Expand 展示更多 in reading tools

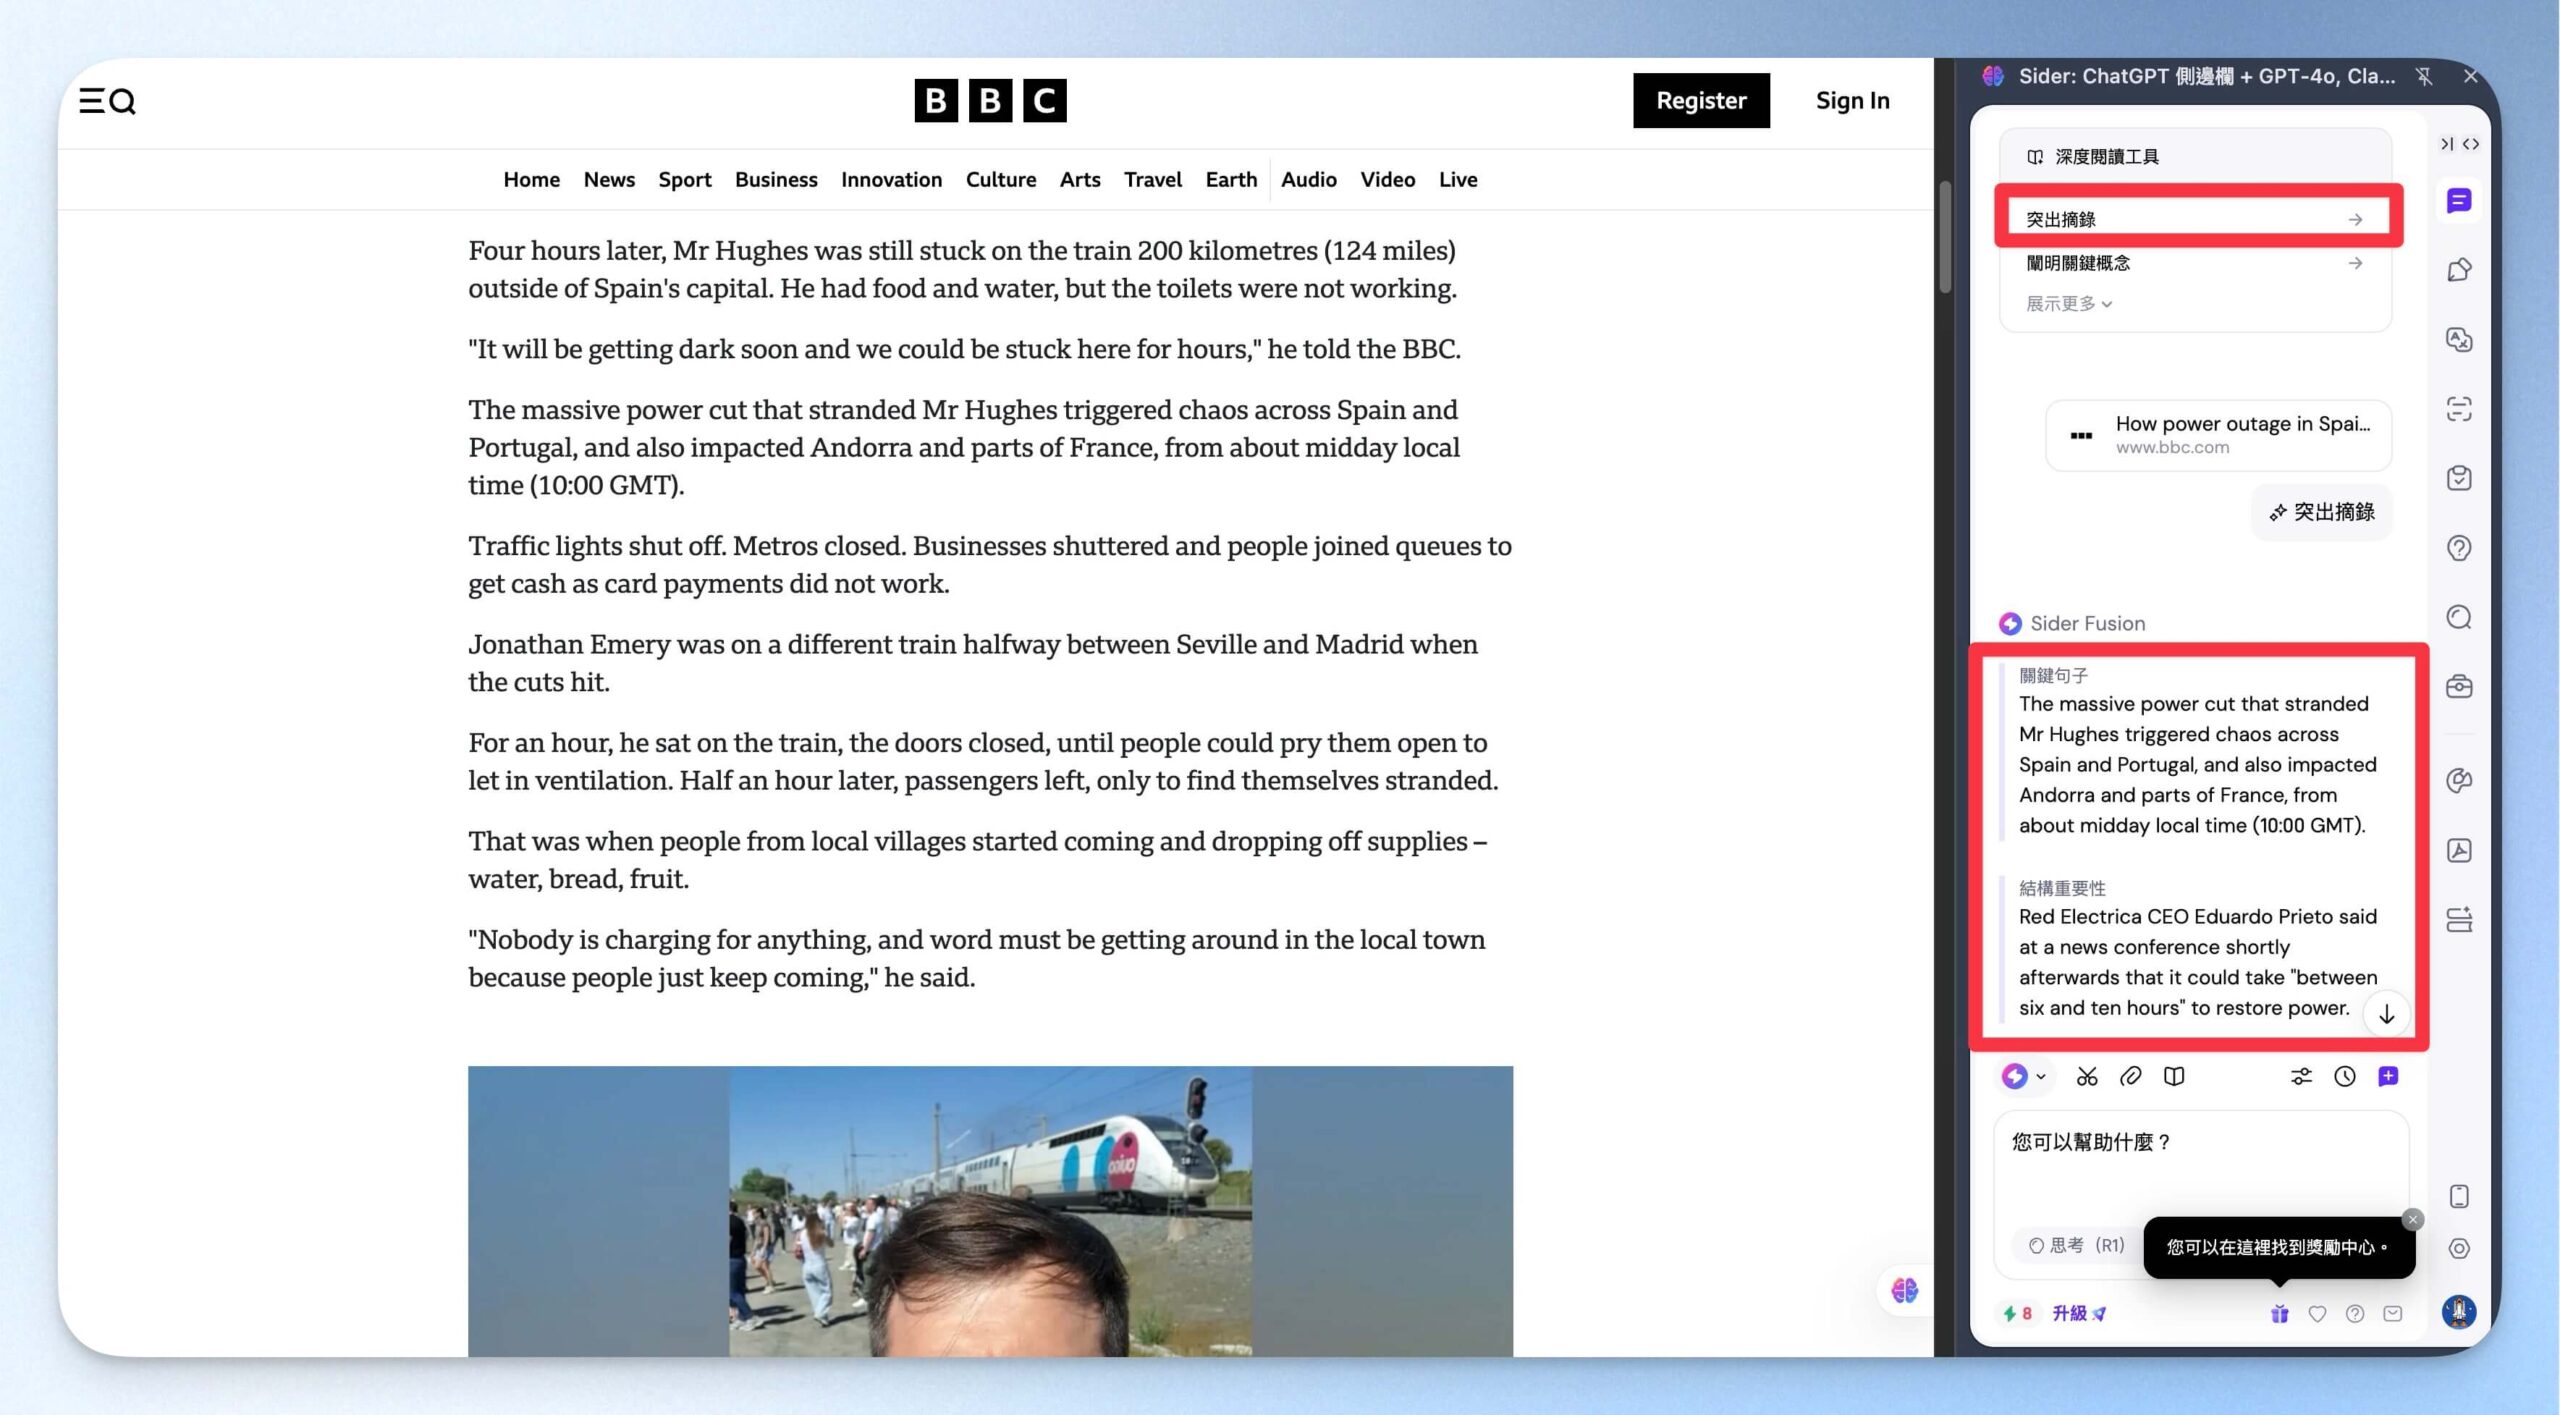(x=2069, y=304)
